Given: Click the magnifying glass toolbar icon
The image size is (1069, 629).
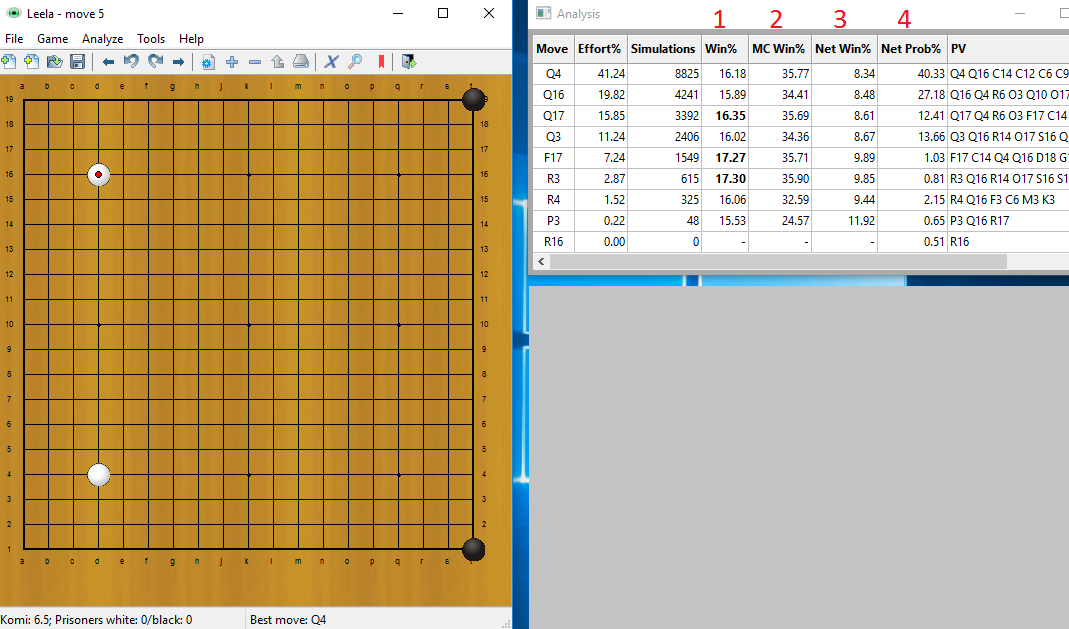Looking at the screenshot, I should click(355, 62).
